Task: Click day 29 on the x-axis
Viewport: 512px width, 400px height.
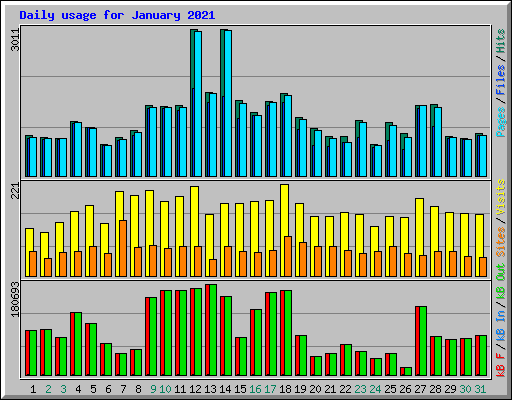Action: 450,389
